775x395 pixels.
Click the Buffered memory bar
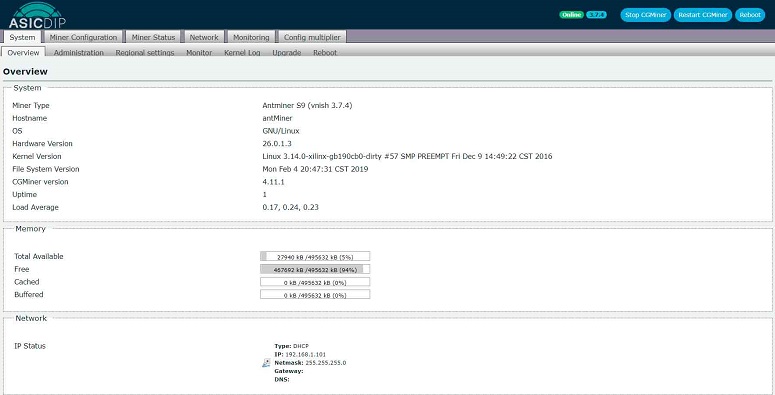tap(315, 295)
